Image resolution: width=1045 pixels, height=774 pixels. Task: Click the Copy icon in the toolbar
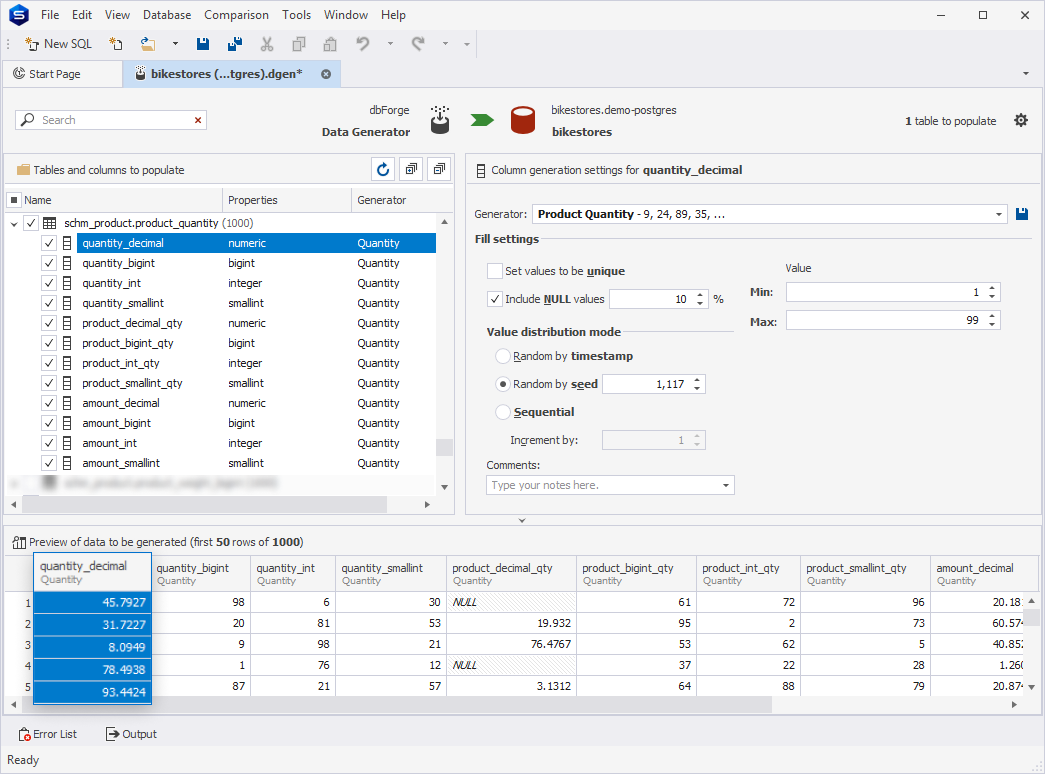[x=299, y=44]
